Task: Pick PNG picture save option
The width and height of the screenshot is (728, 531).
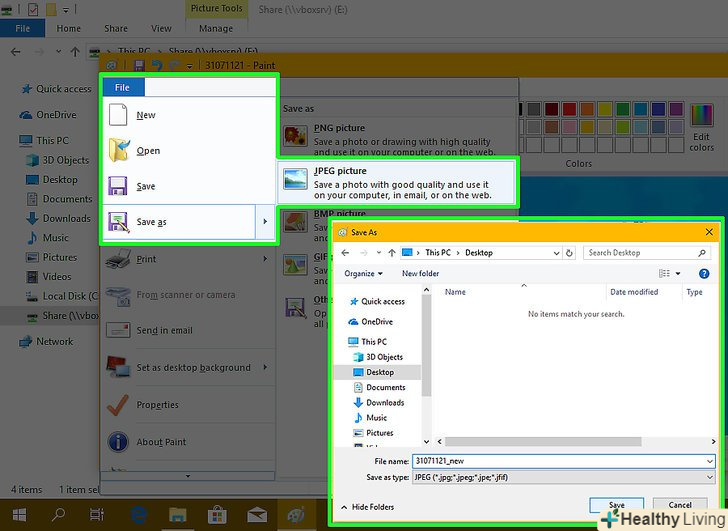Action: [x=398, y=139]
